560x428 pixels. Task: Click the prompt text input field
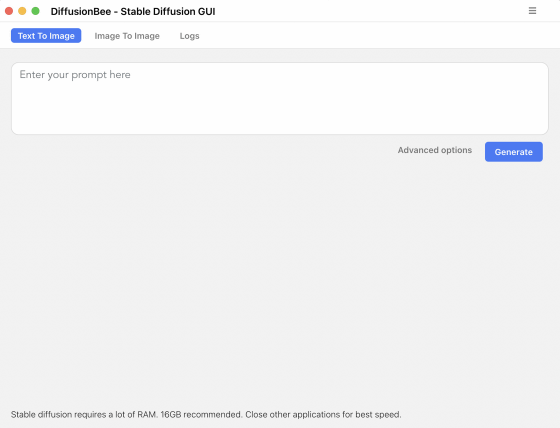click(280, 99)
